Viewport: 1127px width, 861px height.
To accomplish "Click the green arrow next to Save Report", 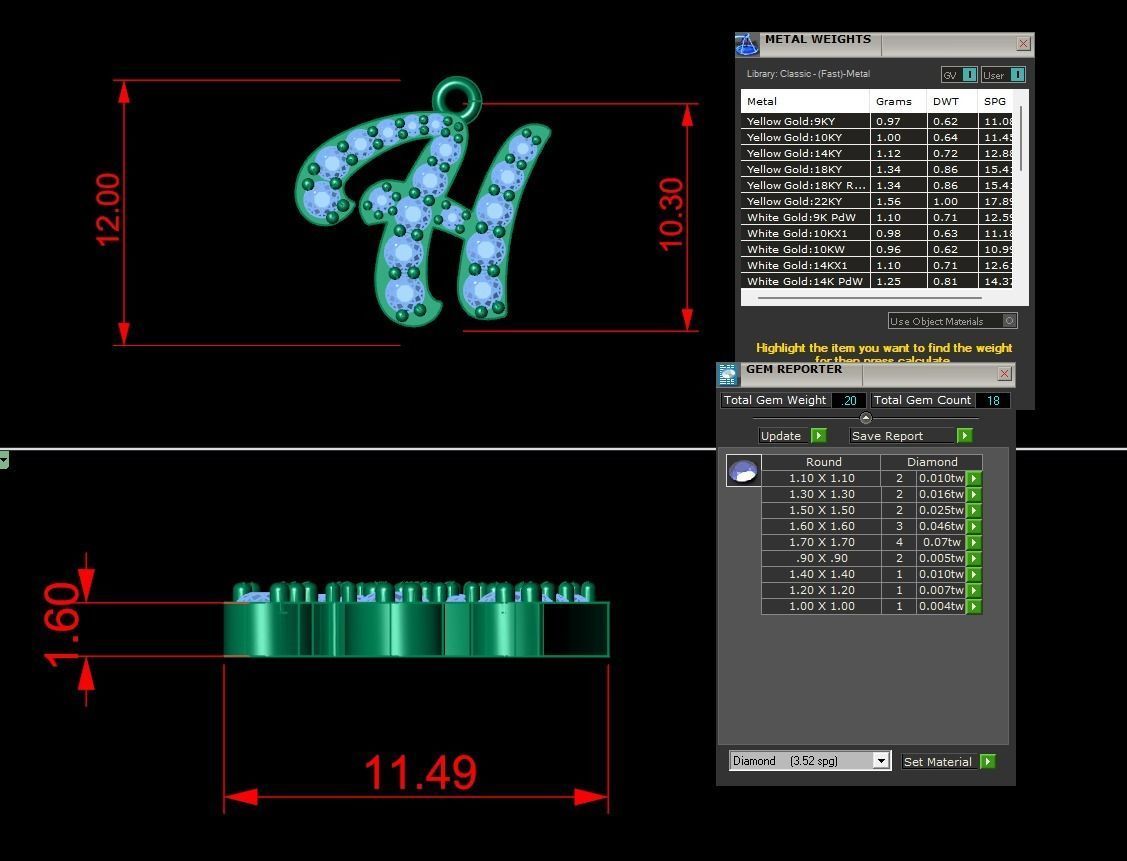I will 965,436.
